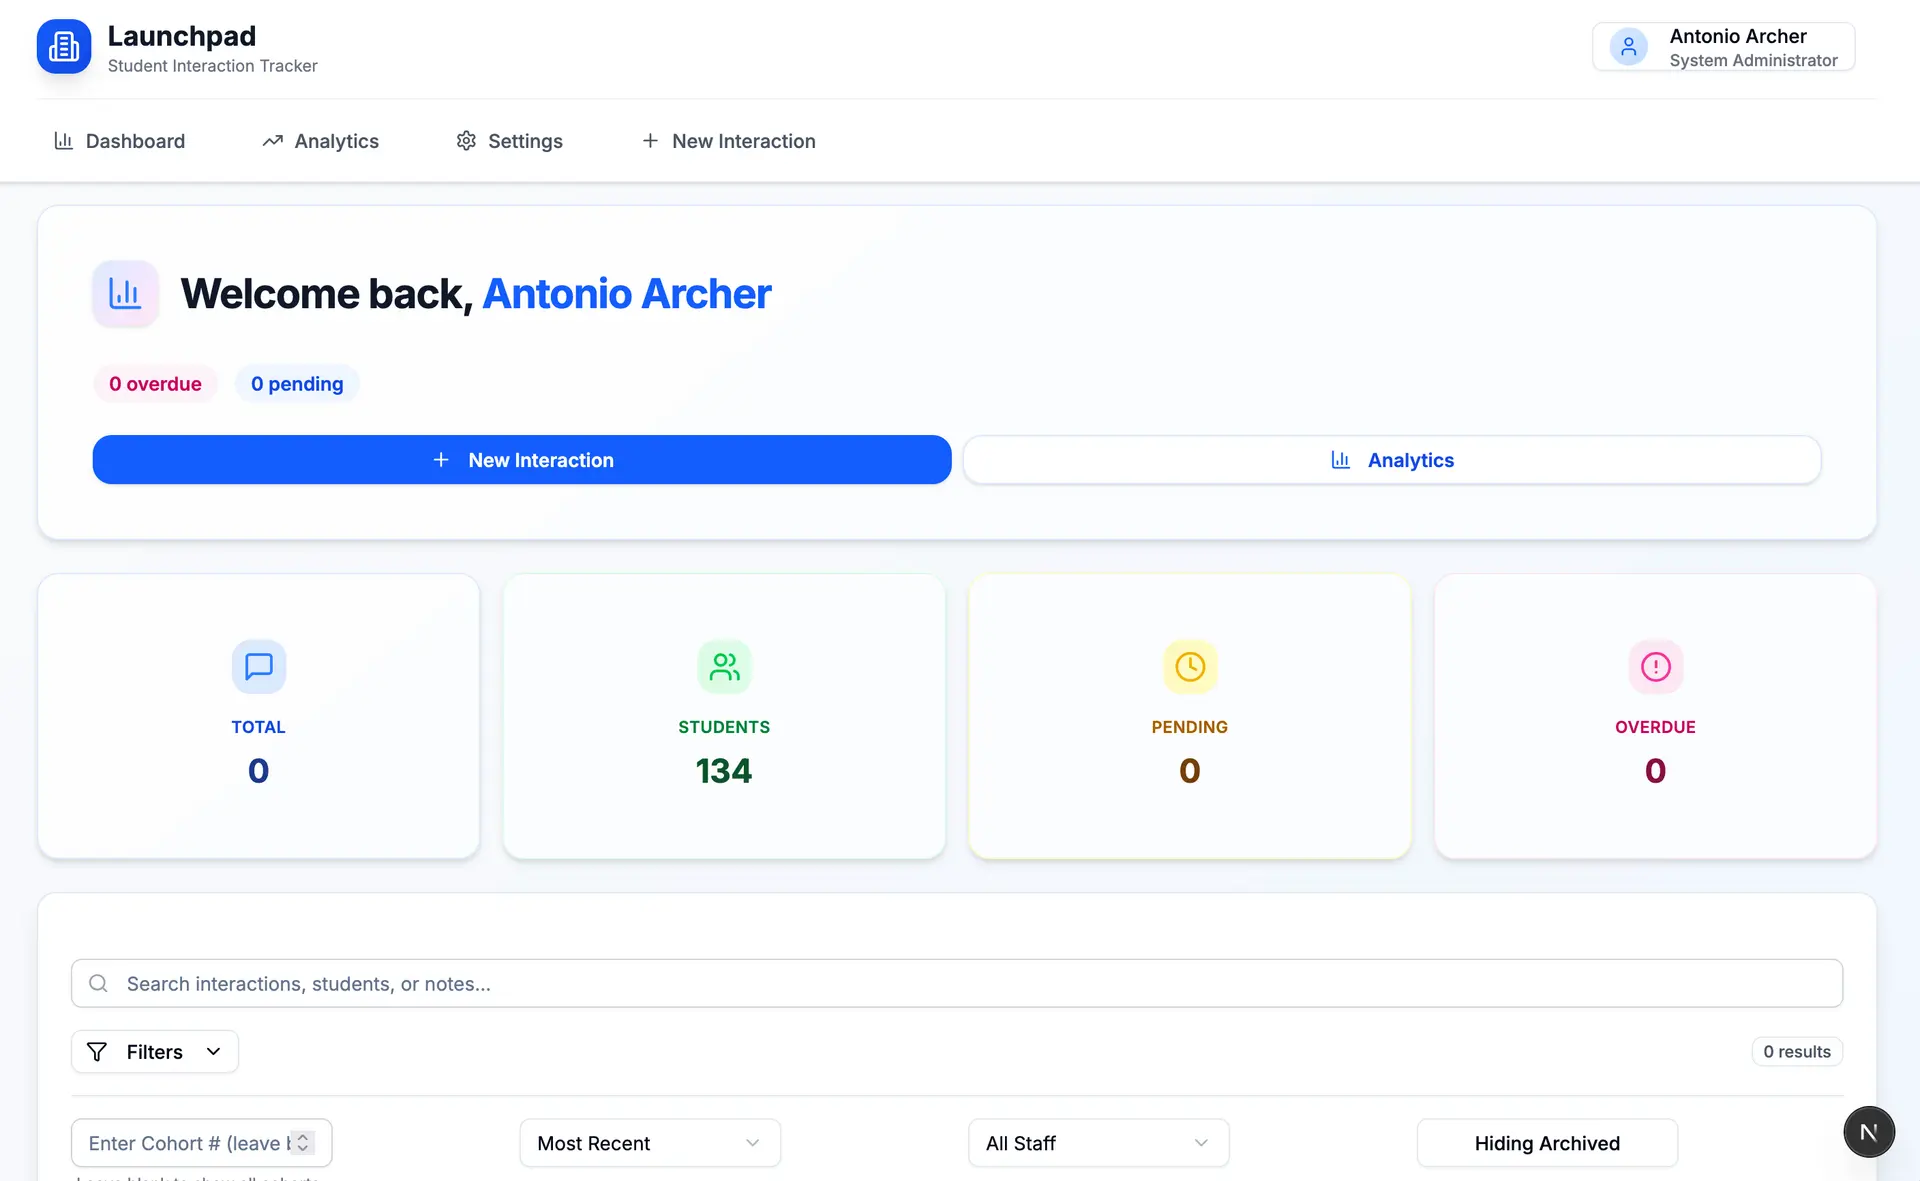Click the Pending clock icon
1920x1181 pixels.
coord(1189,667)
